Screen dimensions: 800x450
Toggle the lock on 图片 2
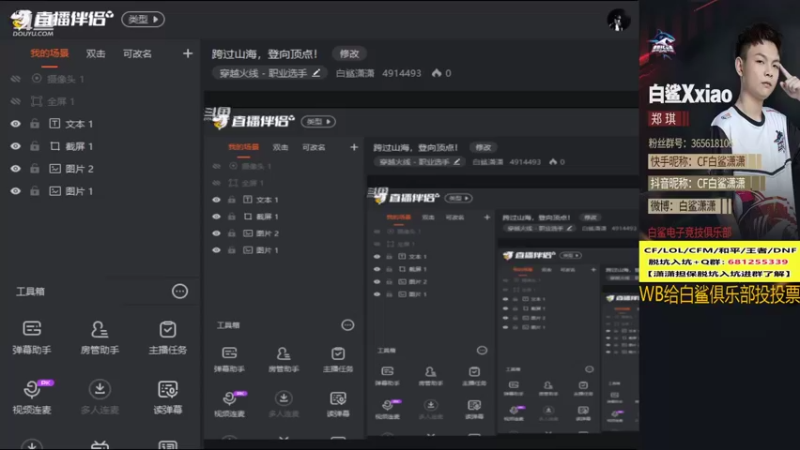[35, 168]
